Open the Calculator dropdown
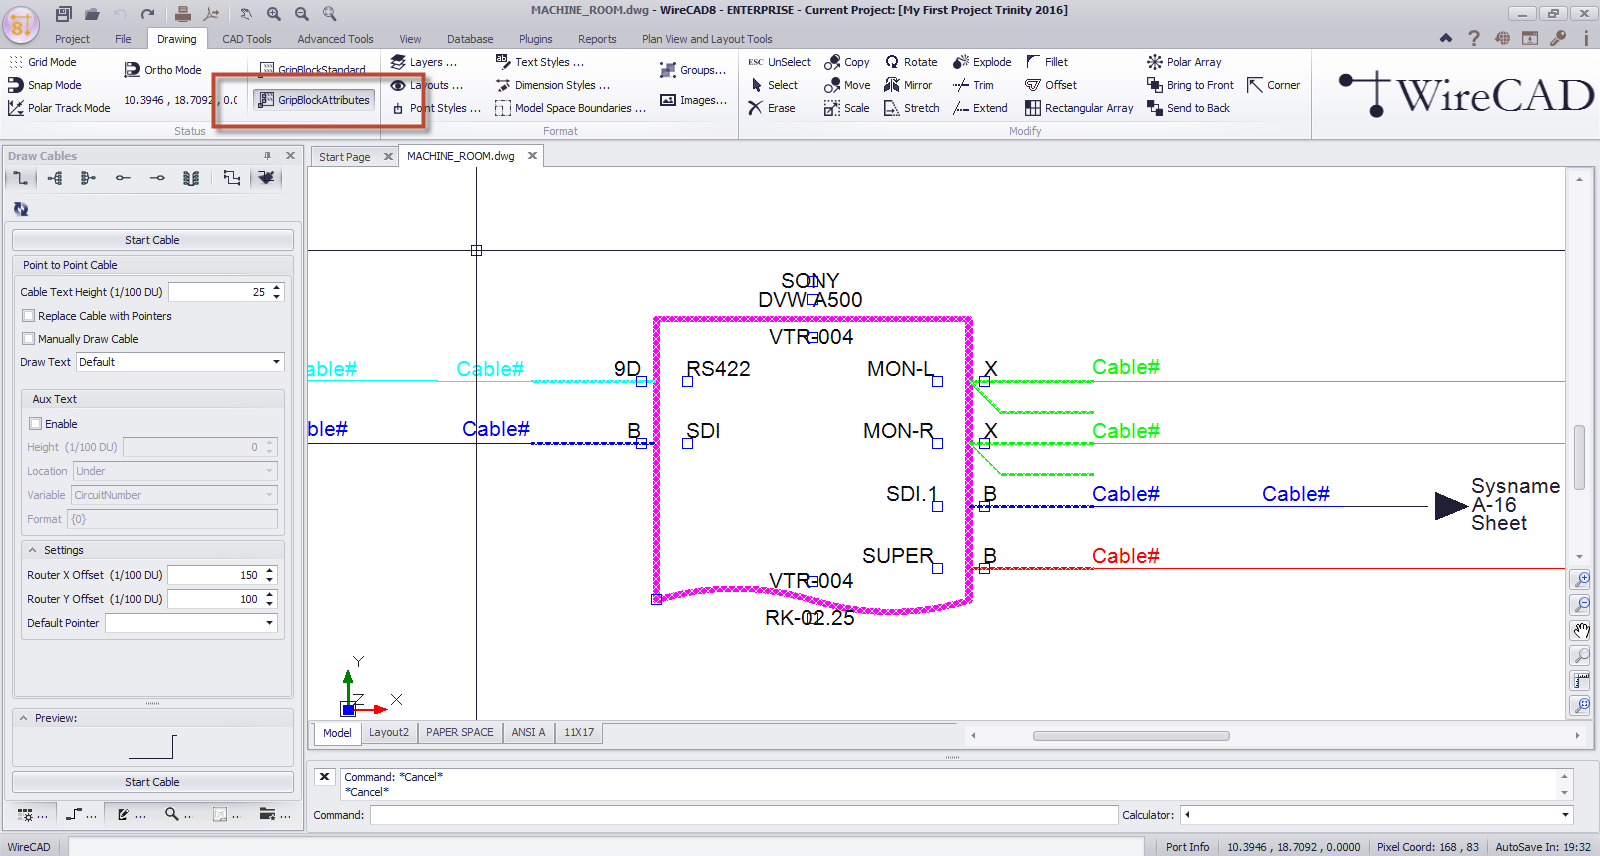The height and width of the screenshot is (856, 1600). click(1566, 815)
